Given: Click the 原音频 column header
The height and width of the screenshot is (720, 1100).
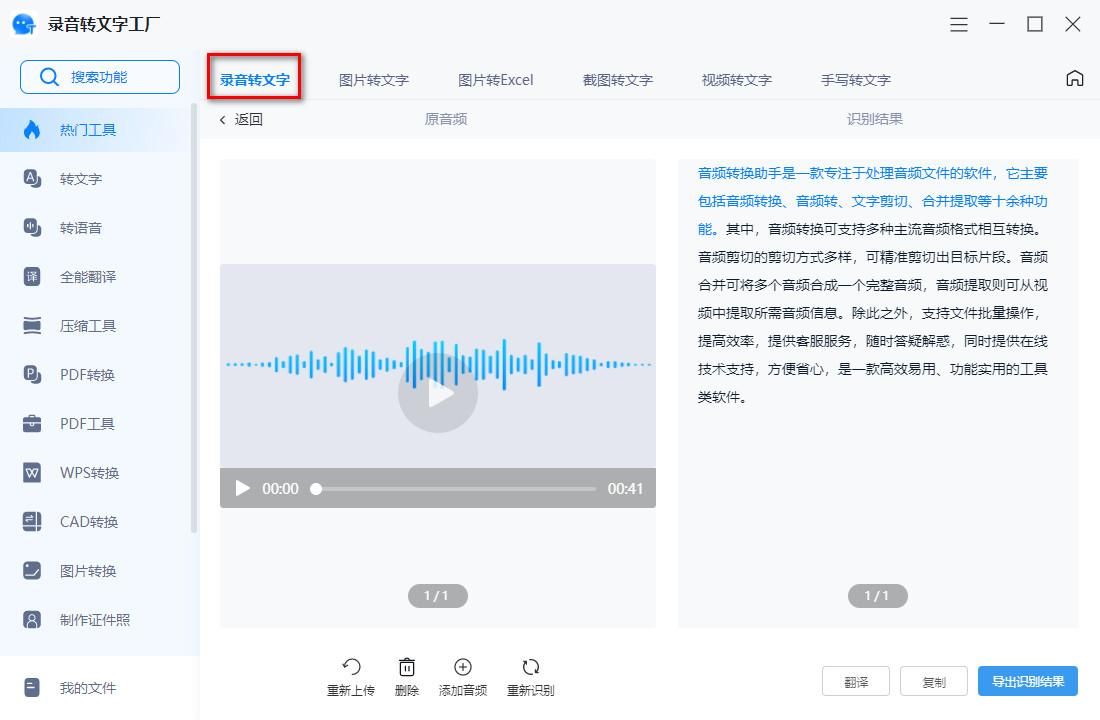Looking at the screenshot, I should [445, 119].
